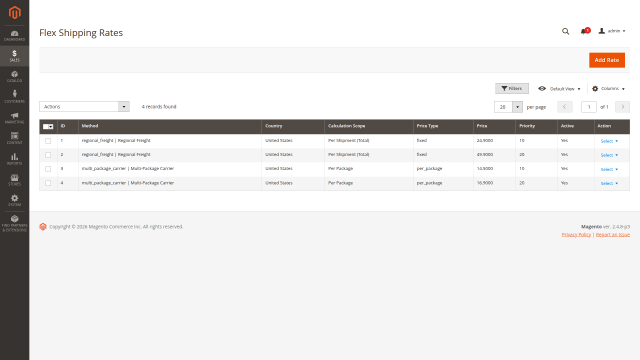
Task: Open the admin account menu
Action: pos(612,31)
